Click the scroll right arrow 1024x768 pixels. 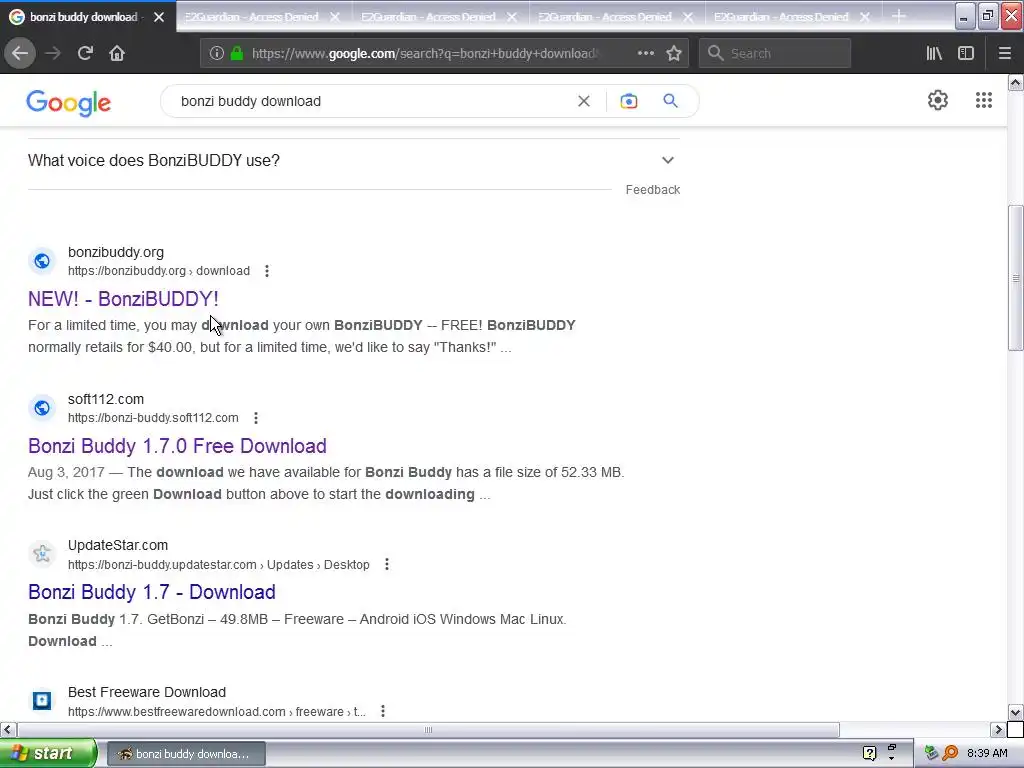click(x=998, y=729)
